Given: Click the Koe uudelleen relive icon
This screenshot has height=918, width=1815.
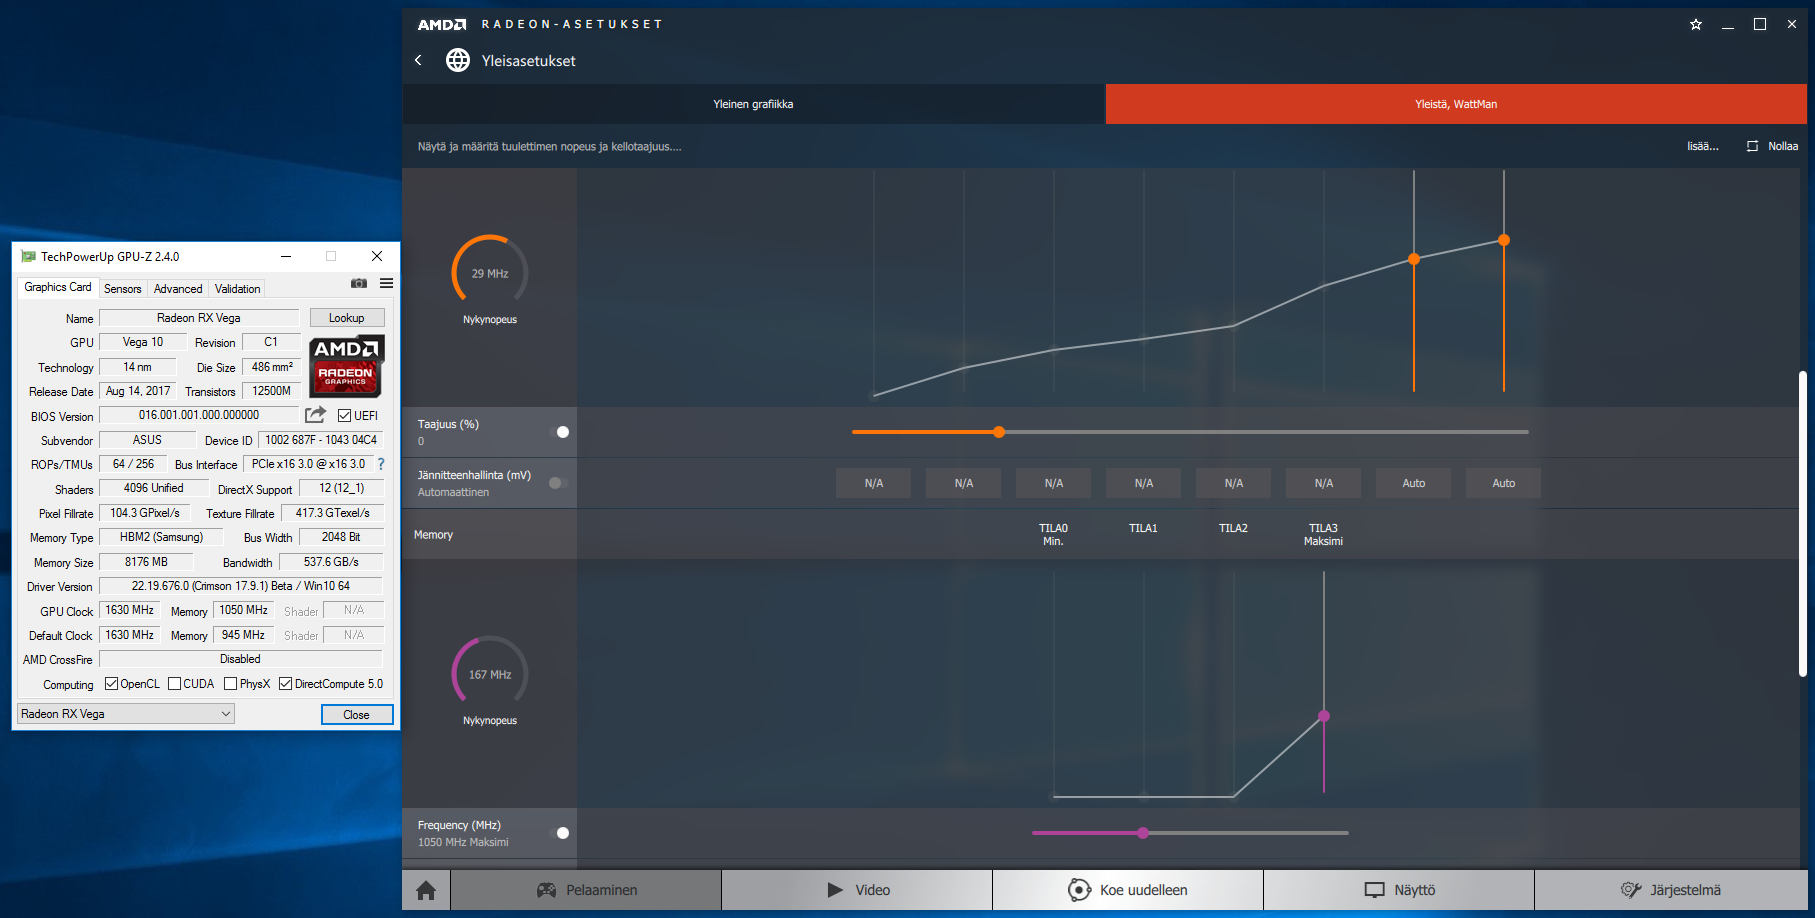Looking at the screenshot, I should coord(1079,890).
